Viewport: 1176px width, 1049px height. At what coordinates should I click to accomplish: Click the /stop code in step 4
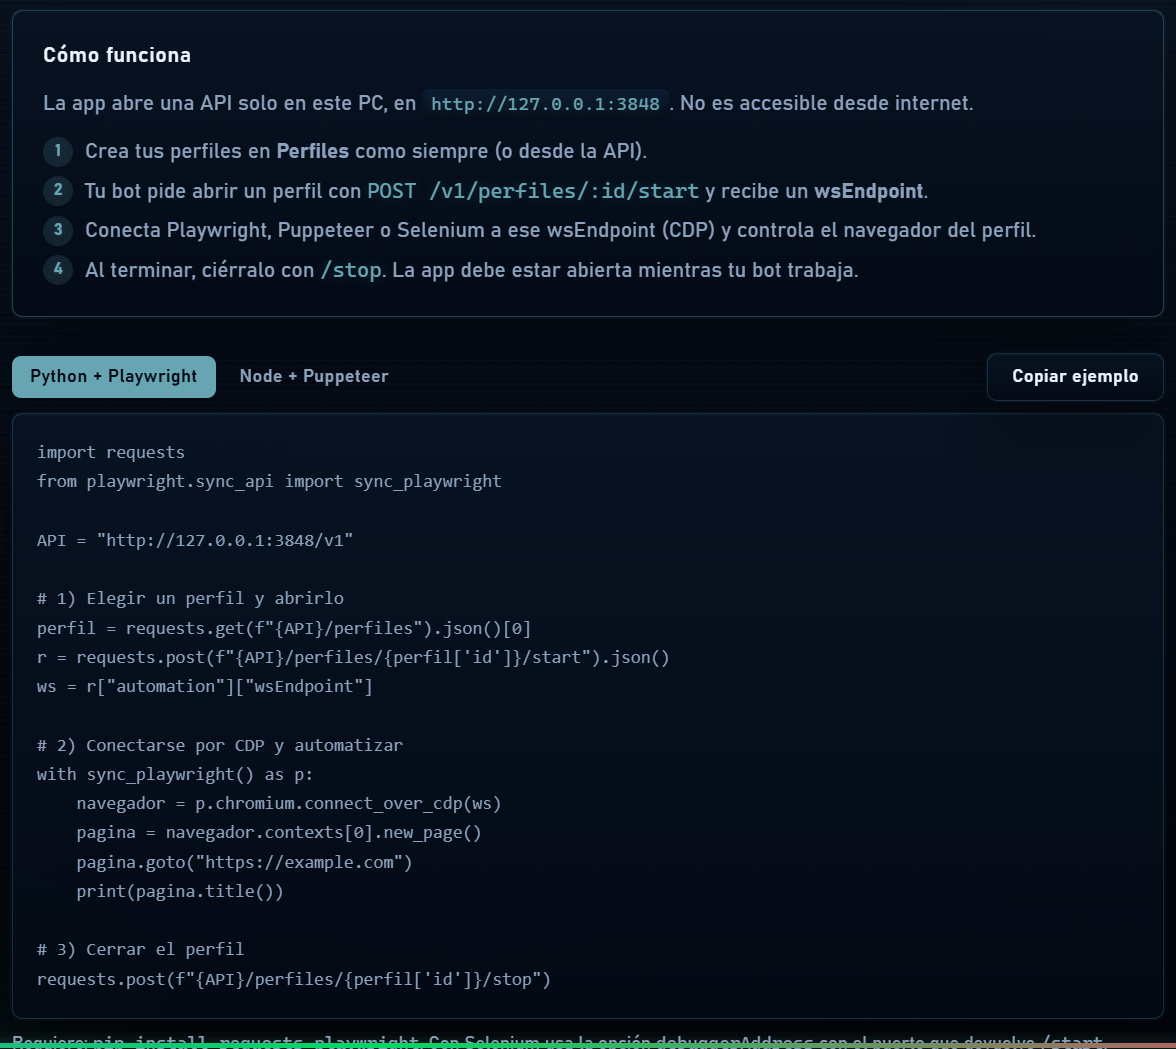[351, 270]
